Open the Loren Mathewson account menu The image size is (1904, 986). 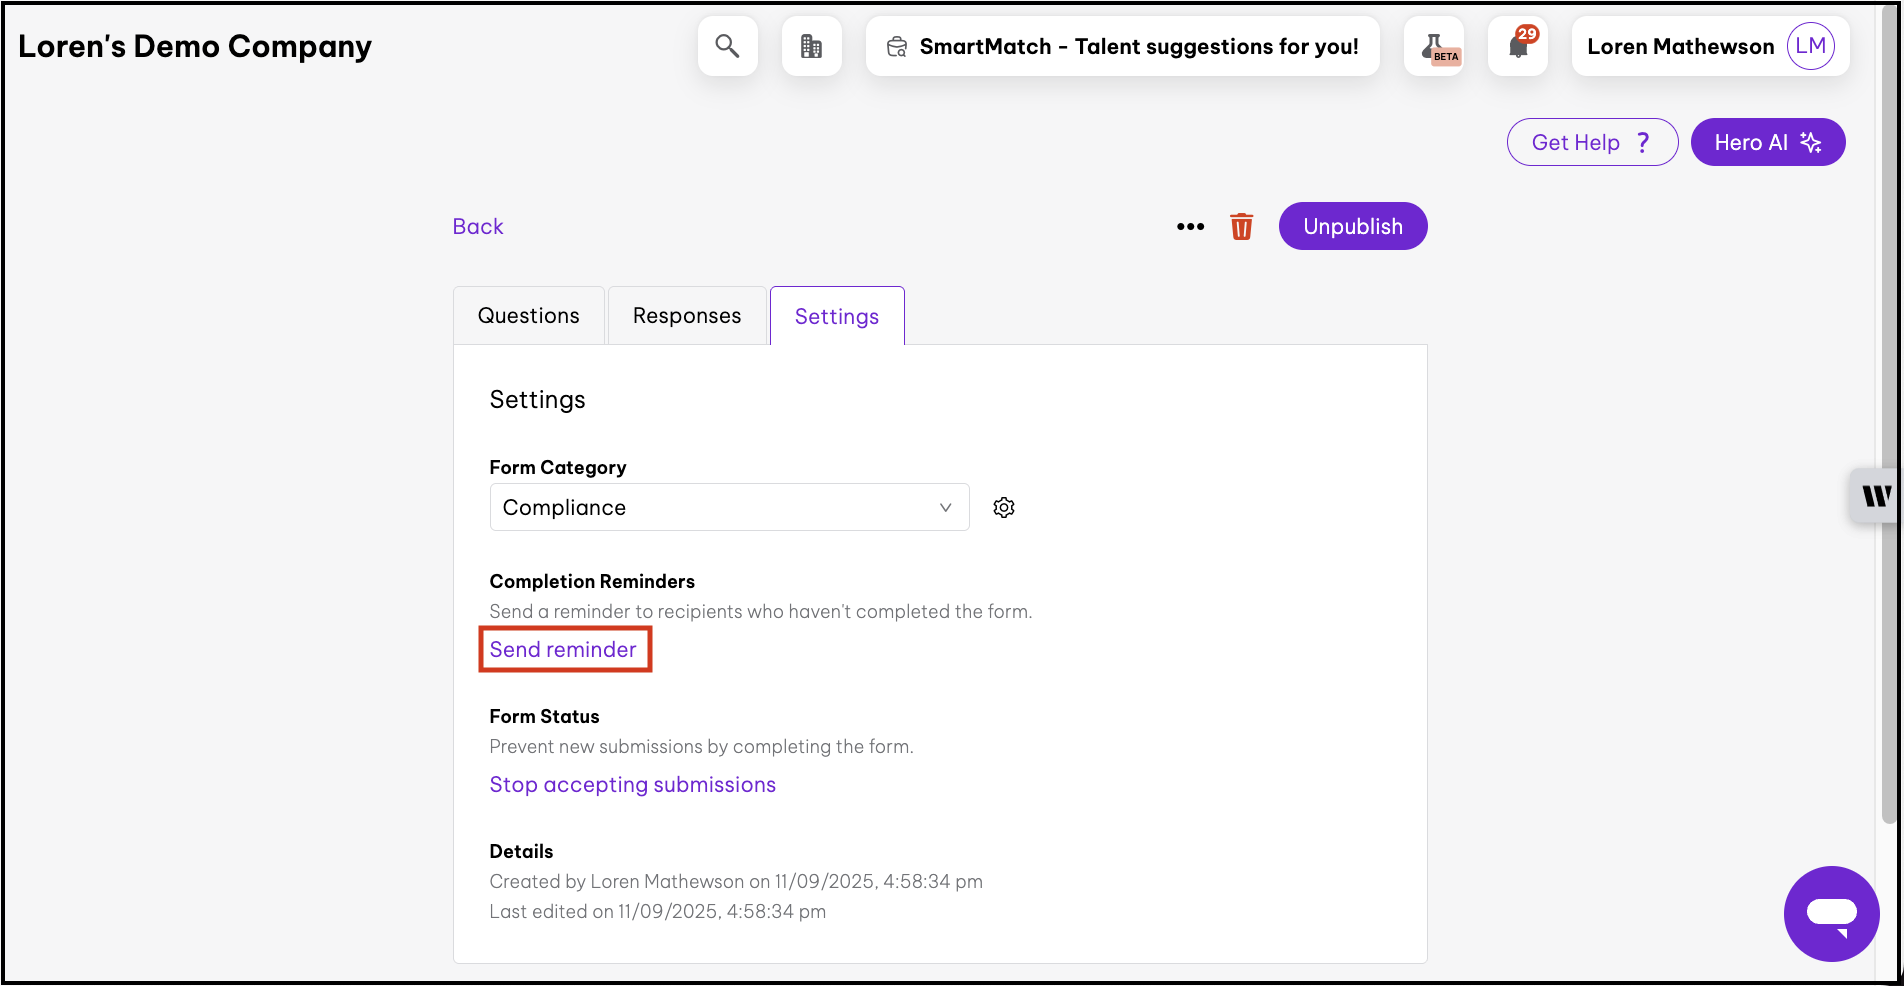pos(1680,47)
